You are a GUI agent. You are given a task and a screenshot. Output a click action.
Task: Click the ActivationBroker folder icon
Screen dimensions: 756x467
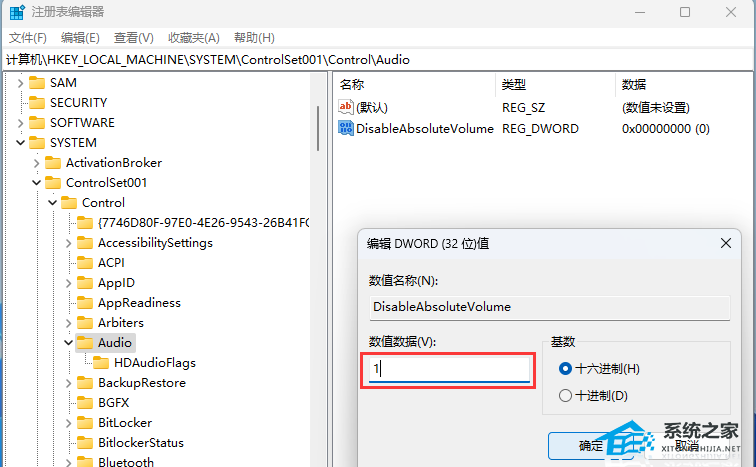click(53, 163)
